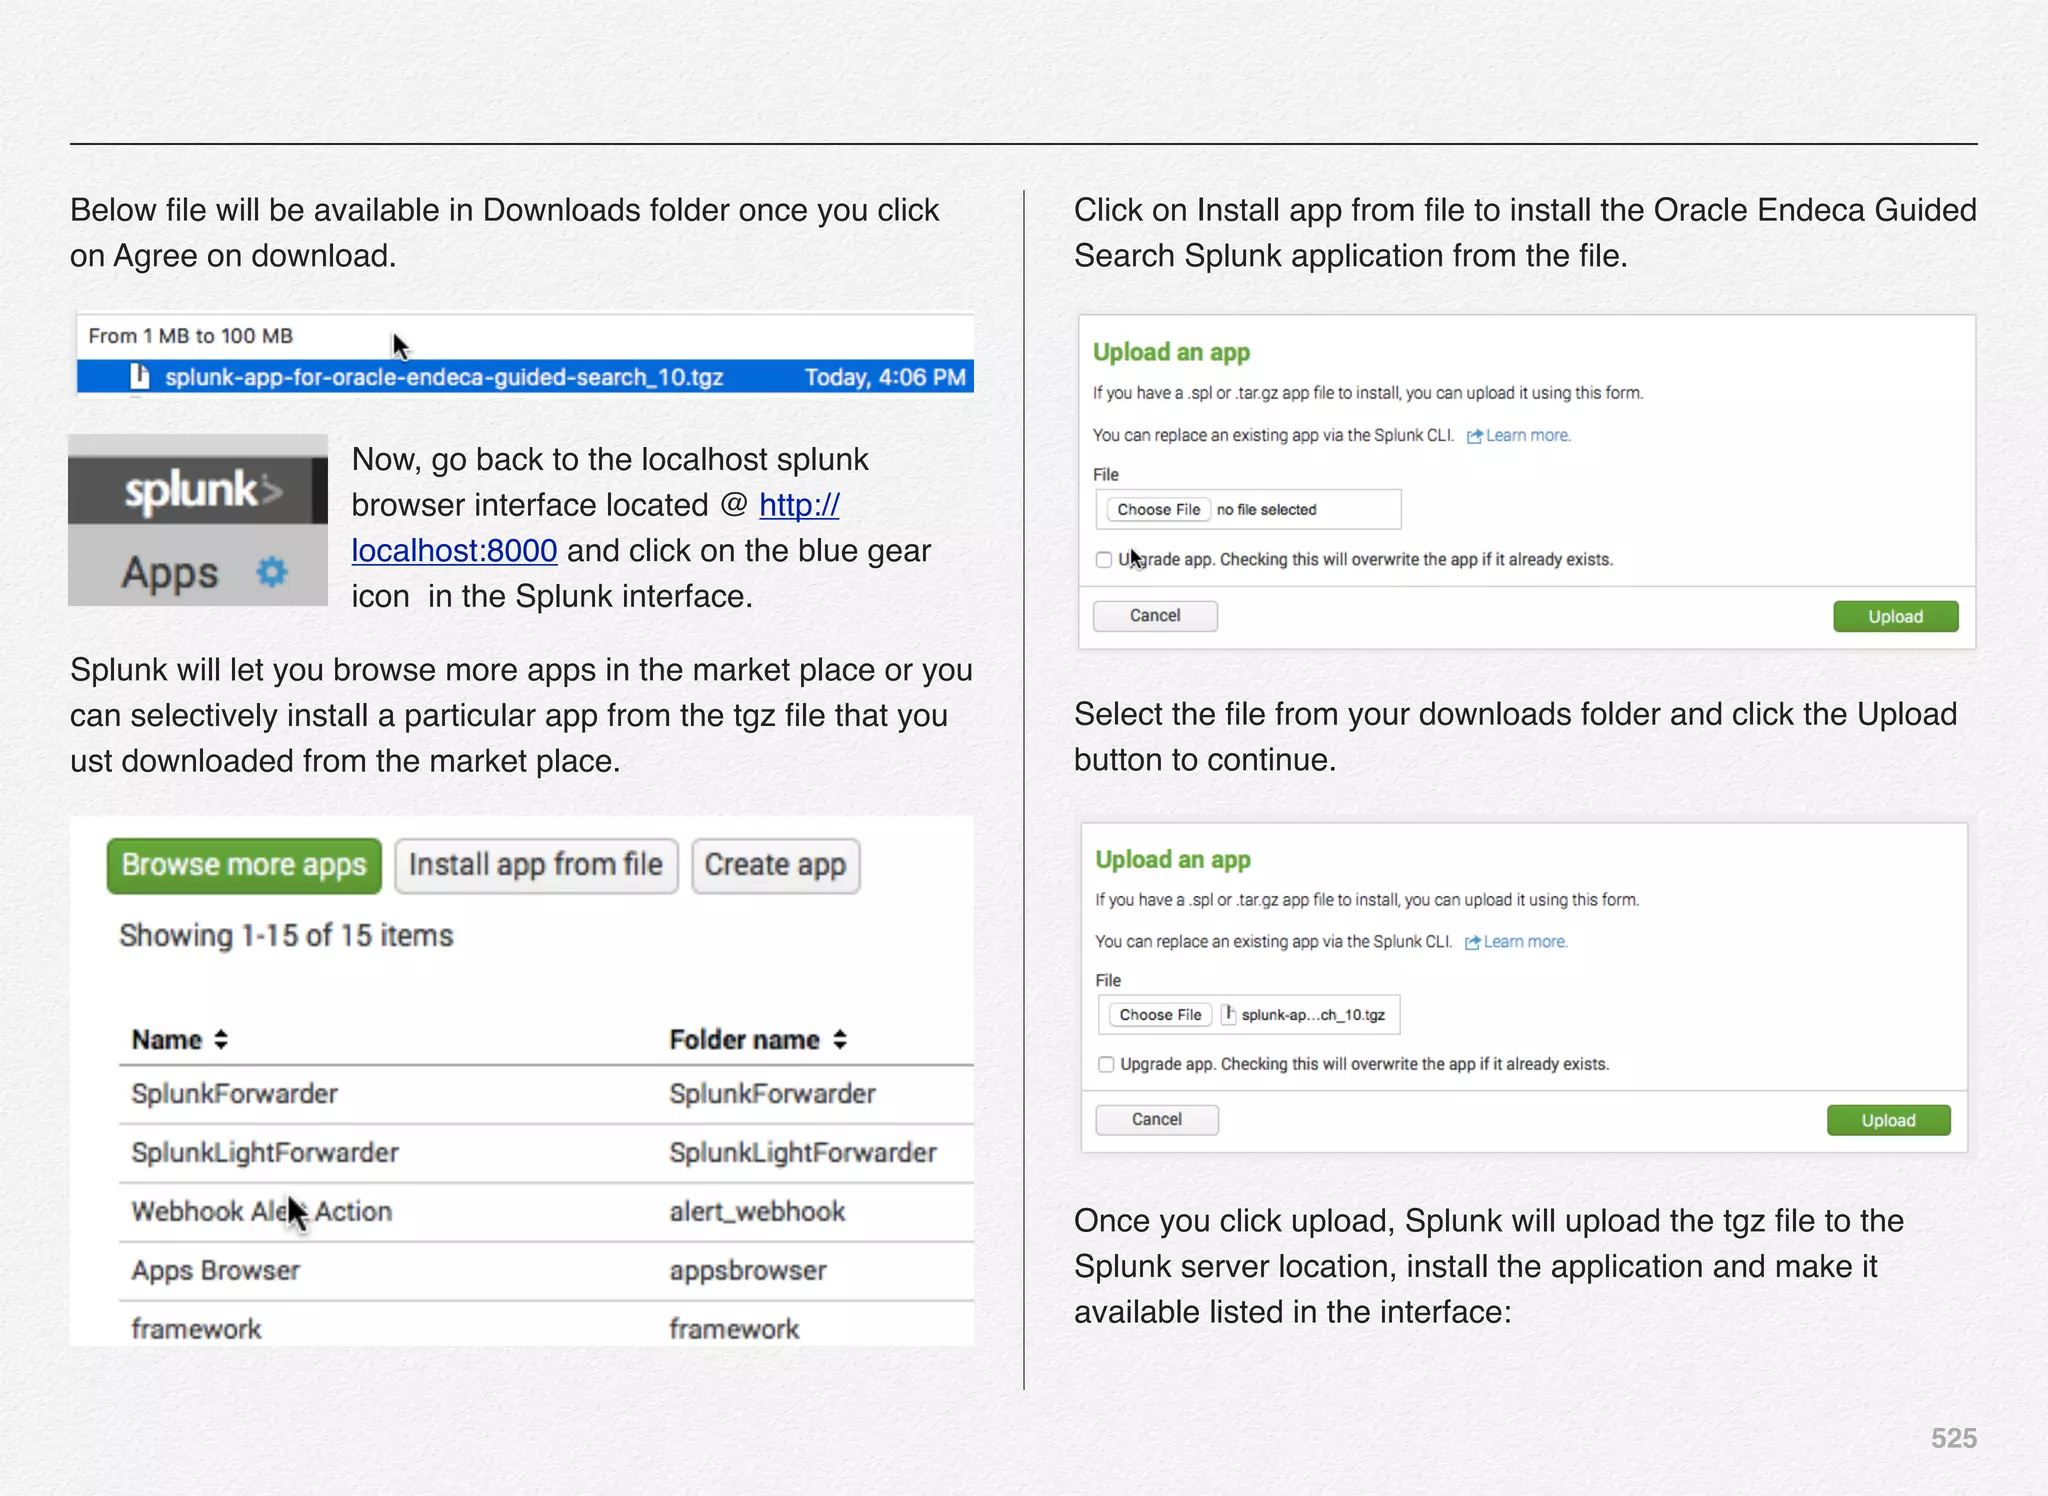Click framework folder name cell
This screenshot has width=2048, height=1496.
pos(734,1329)
